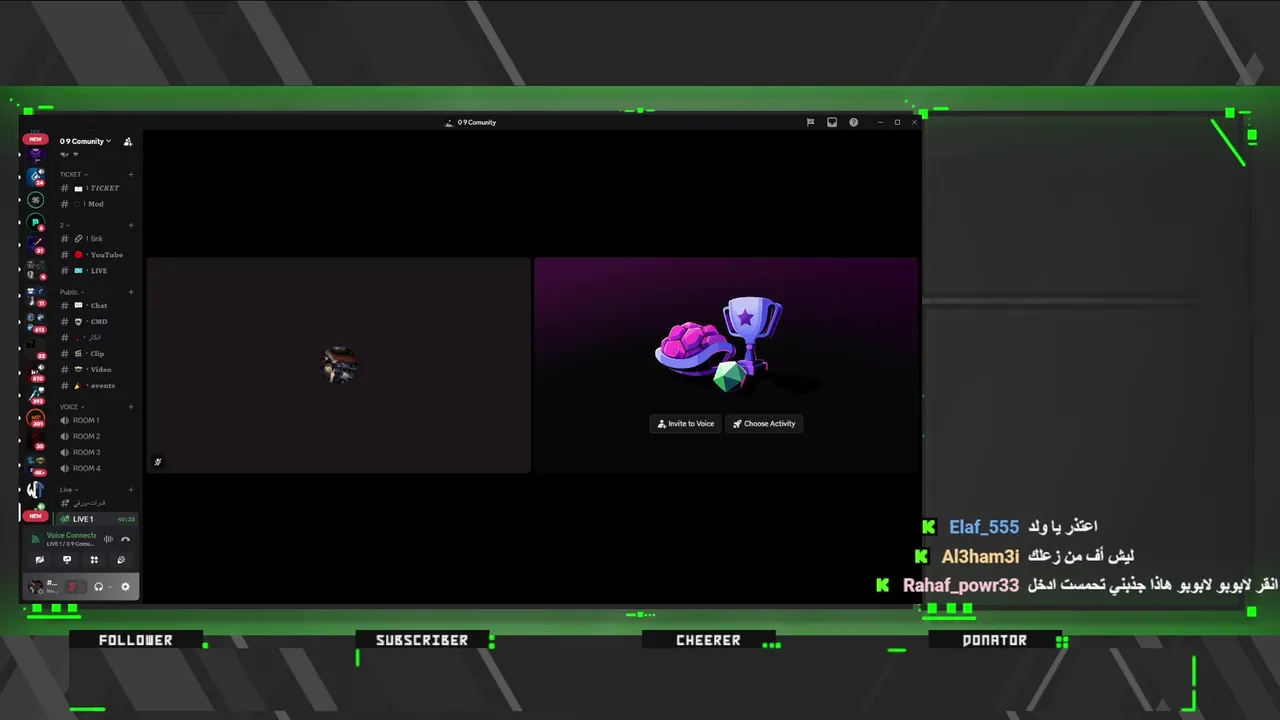1280x720 pixels.
Task: Open User Settings gear icon
Action: point(125,587)
